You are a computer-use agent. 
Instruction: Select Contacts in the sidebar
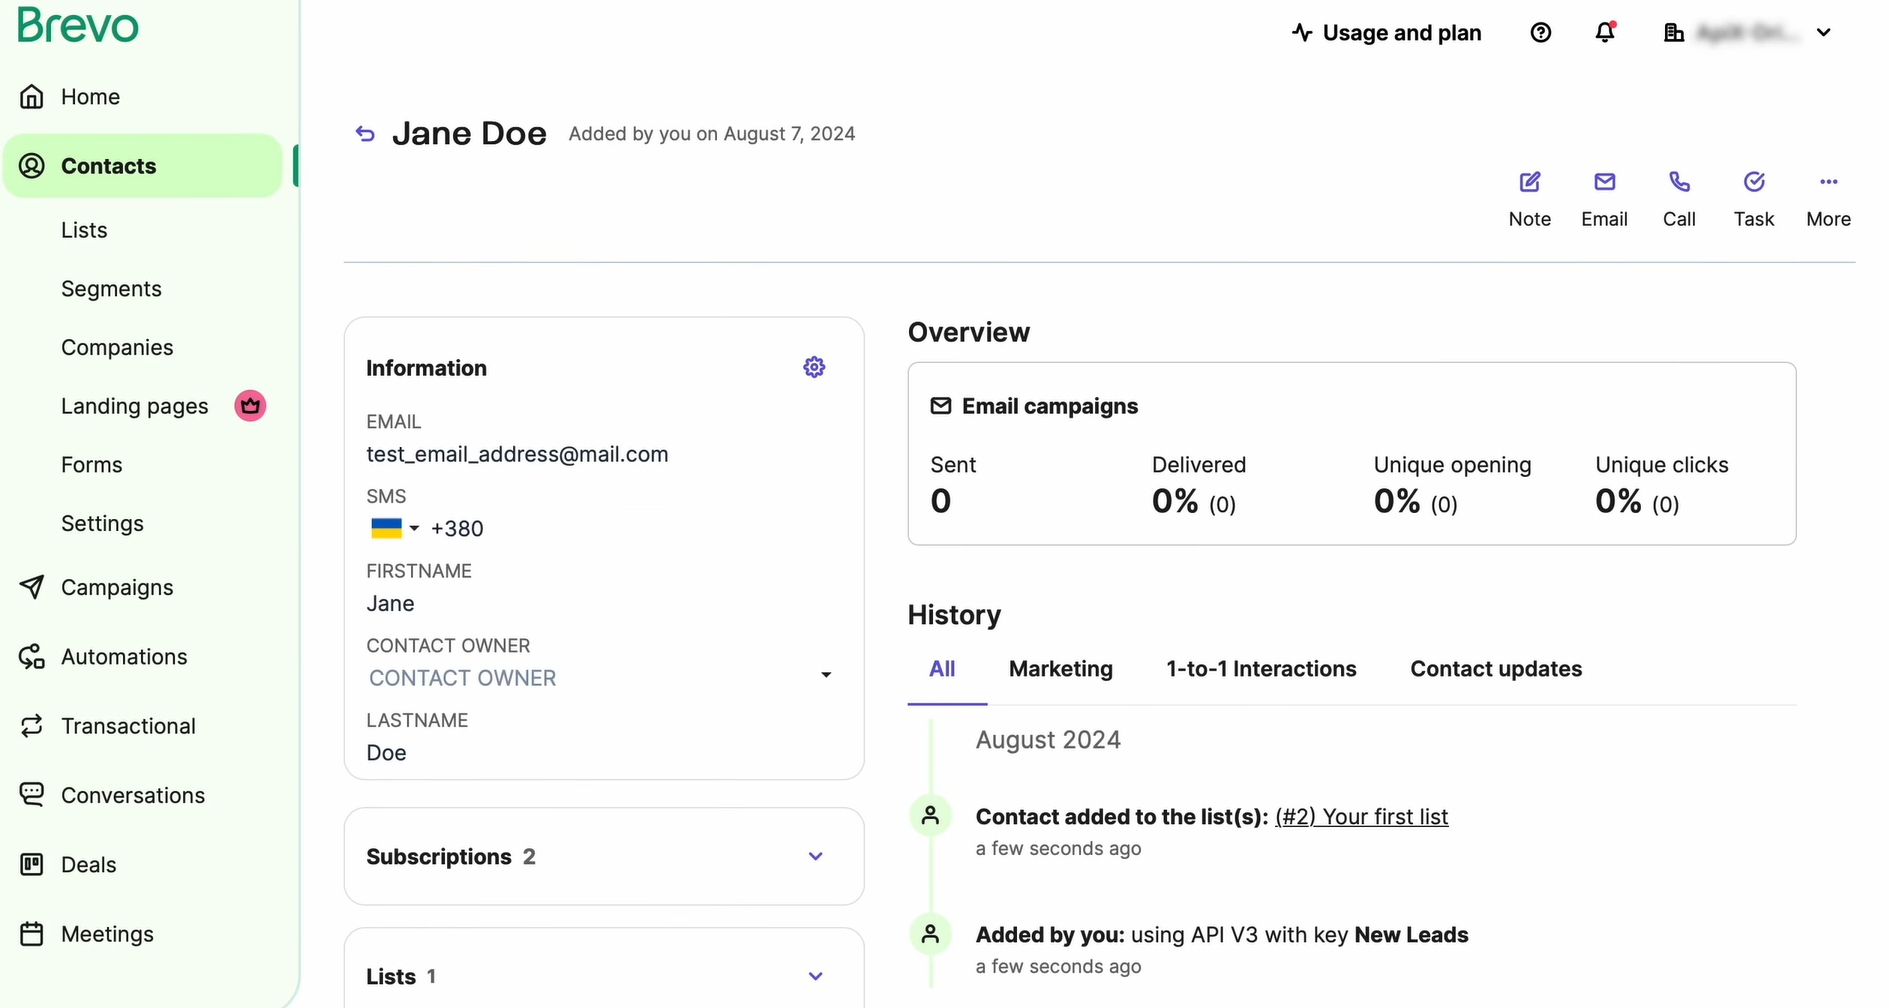point(143,166)
